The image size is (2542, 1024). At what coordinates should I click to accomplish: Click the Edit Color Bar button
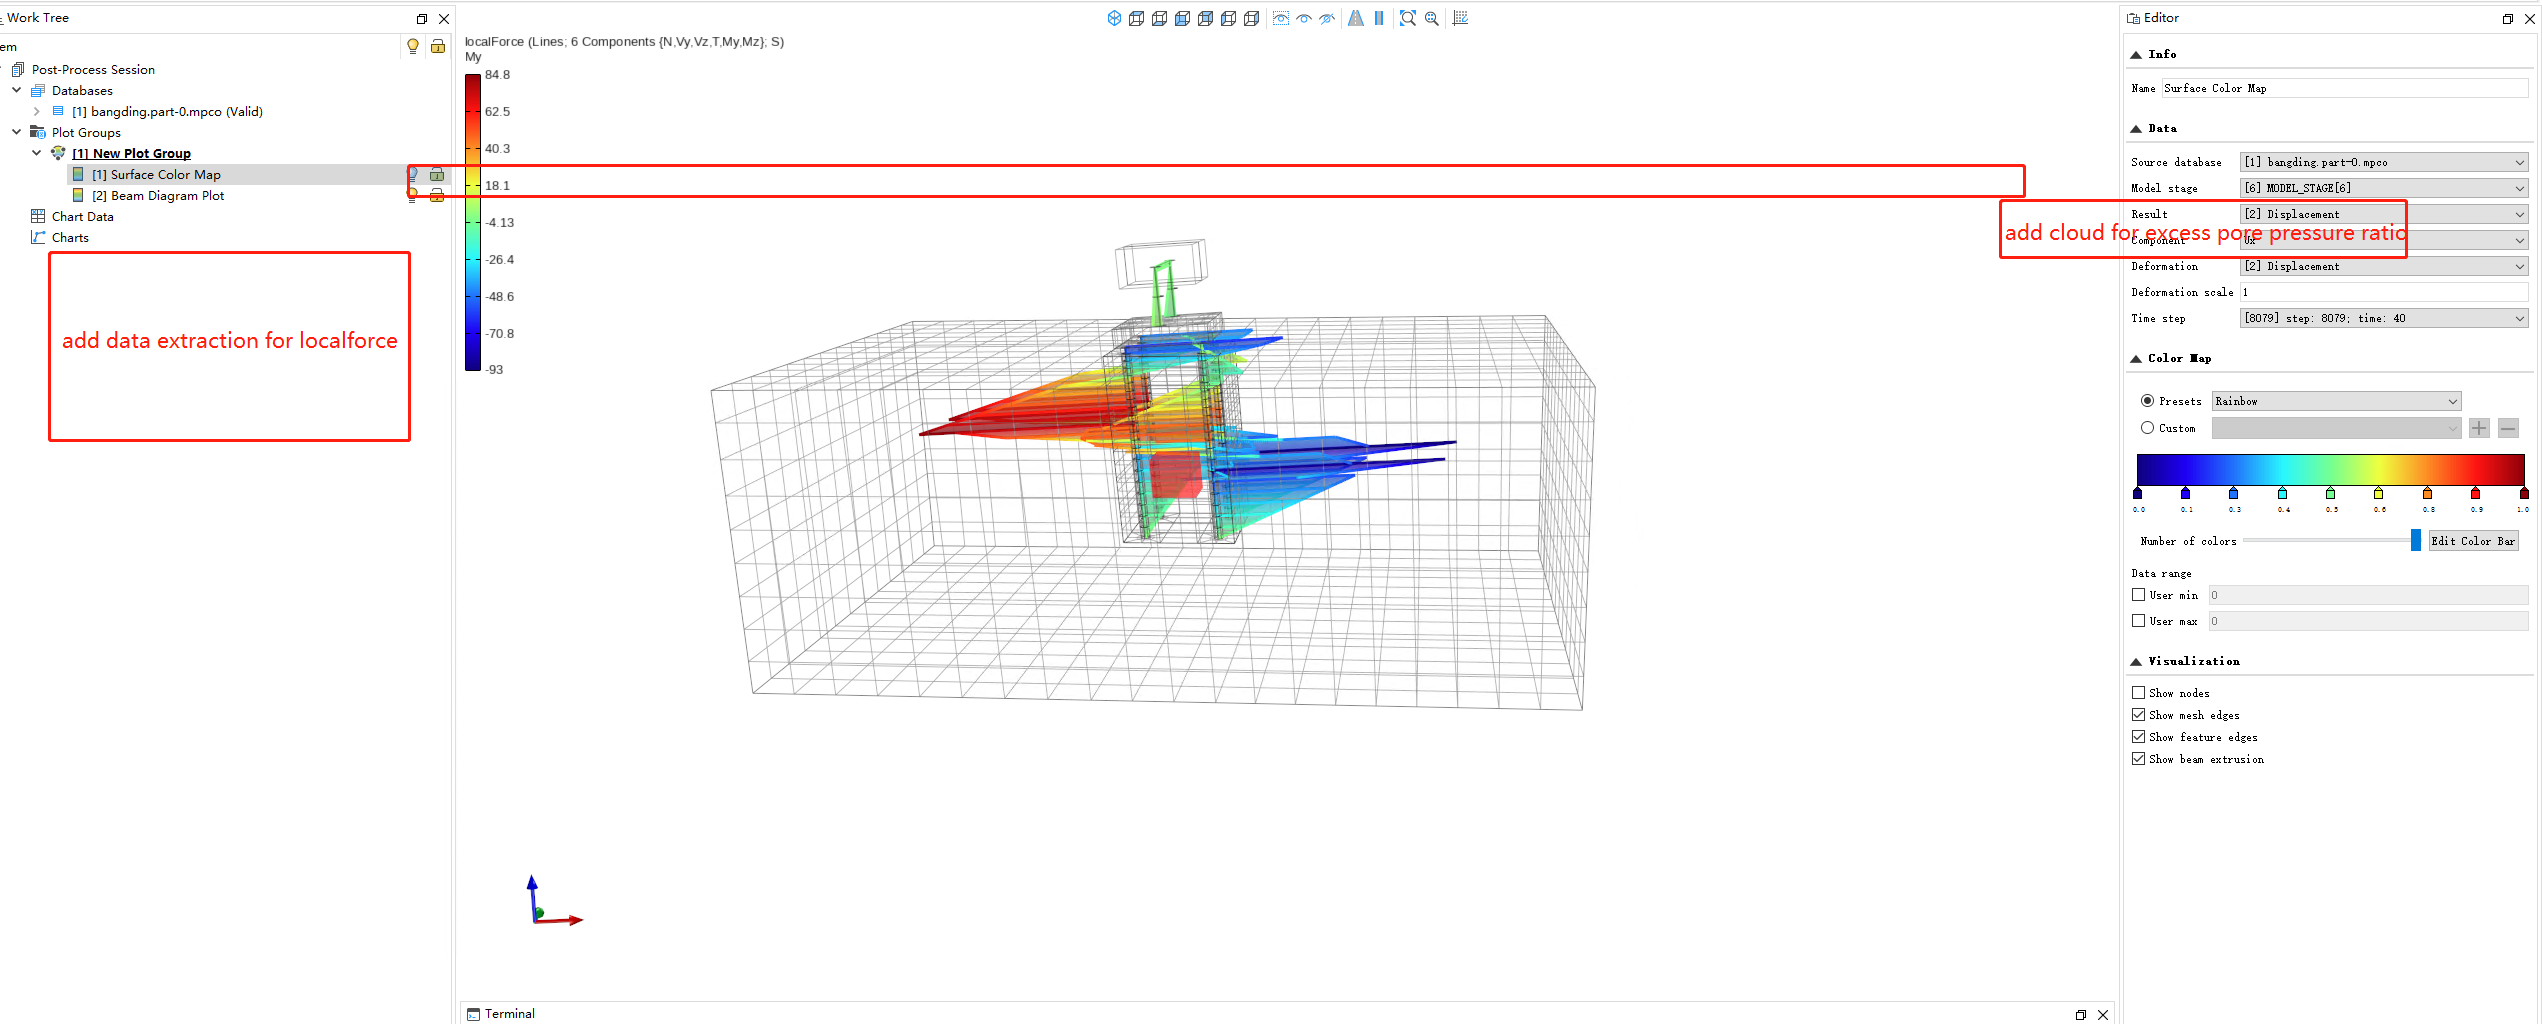(2473, 541)
